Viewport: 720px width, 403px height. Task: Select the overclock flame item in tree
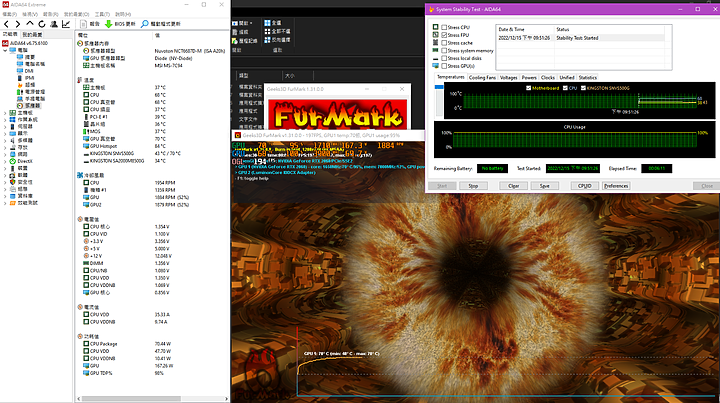coord(26,84)
